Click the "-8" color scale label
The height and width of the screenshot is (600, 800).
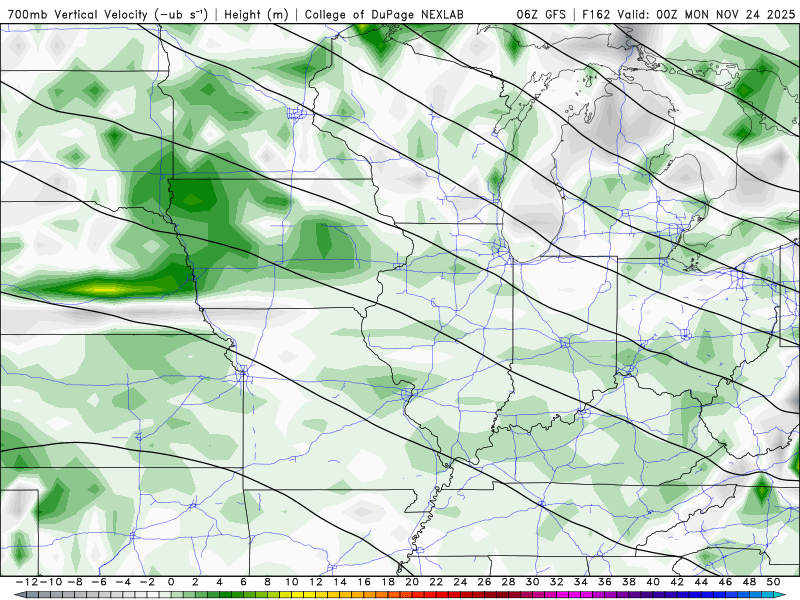pyautogui.click(x=75, y=582)
